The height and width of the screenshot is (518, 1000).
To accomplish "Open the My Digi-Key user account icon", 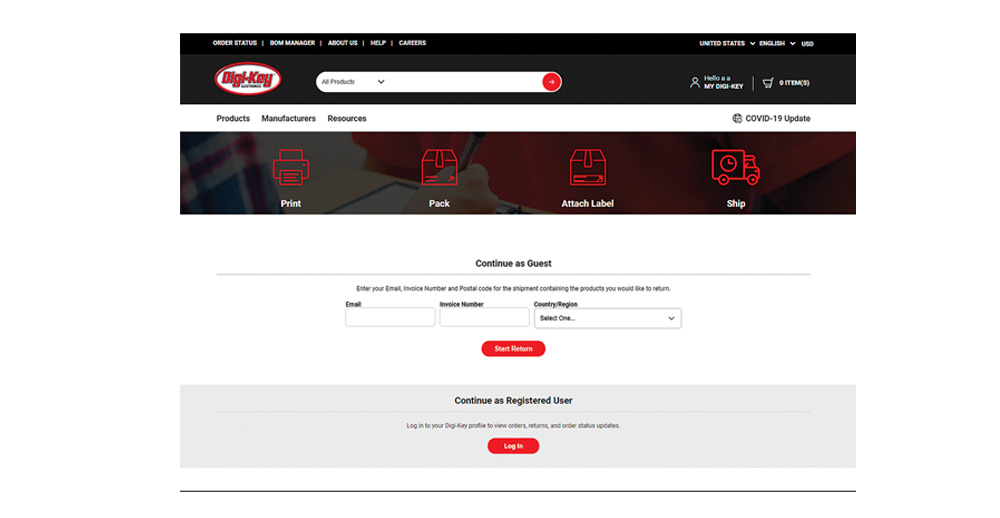I will pyautogui.click(x=695, y=82).
